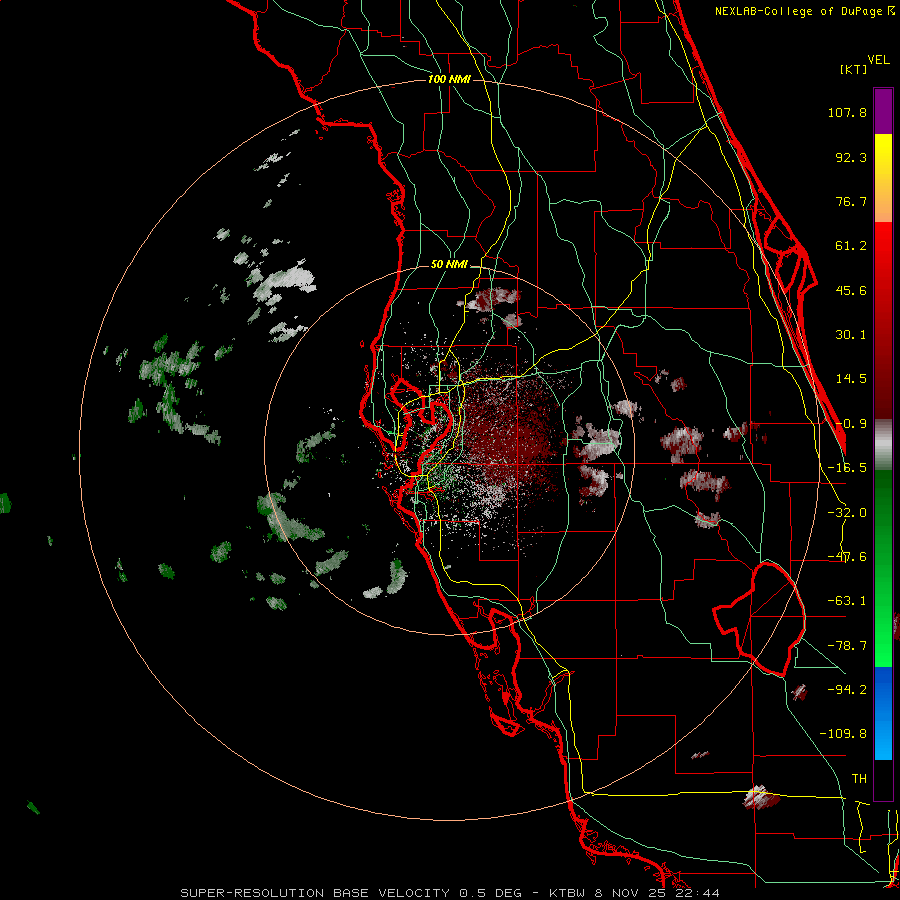This screenshot has height=900, width=900.
Task: Select the 14.5 velocity scale value
Action: coord(851,379)
